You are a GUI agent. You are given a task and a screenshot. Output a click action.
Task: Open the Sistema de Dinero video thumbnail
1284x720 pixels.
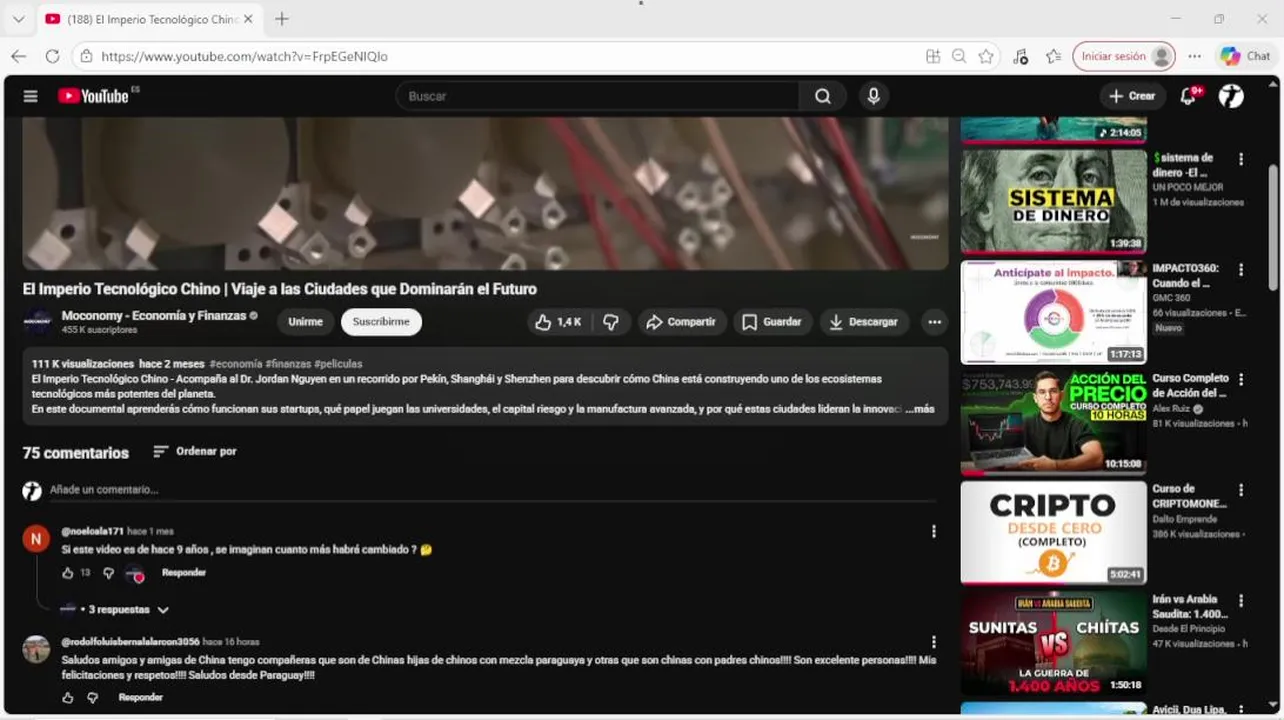tap(1054, 201)
